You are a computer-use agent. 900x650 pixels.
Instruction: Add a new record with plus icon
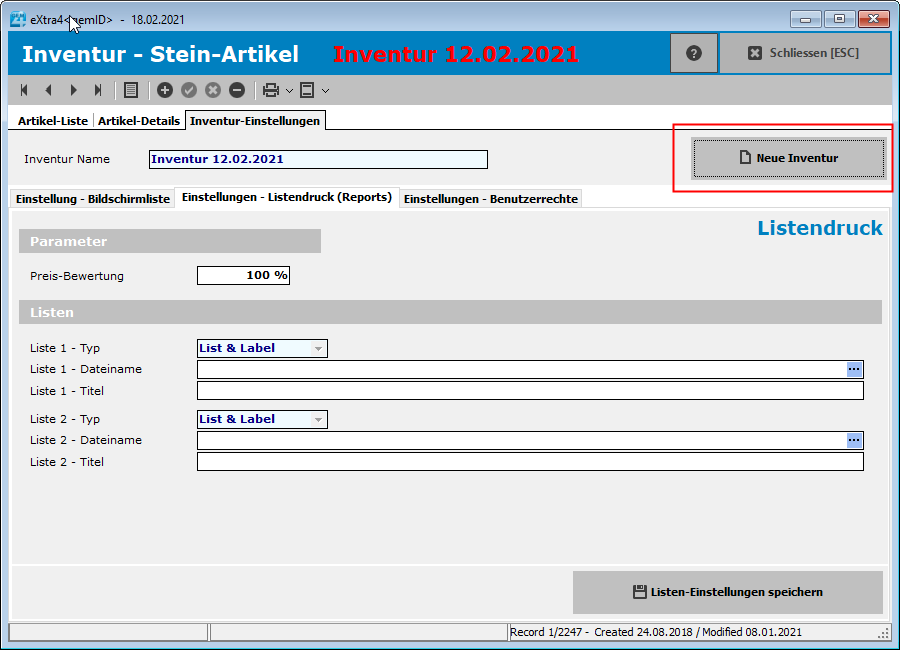click(165, 90)
